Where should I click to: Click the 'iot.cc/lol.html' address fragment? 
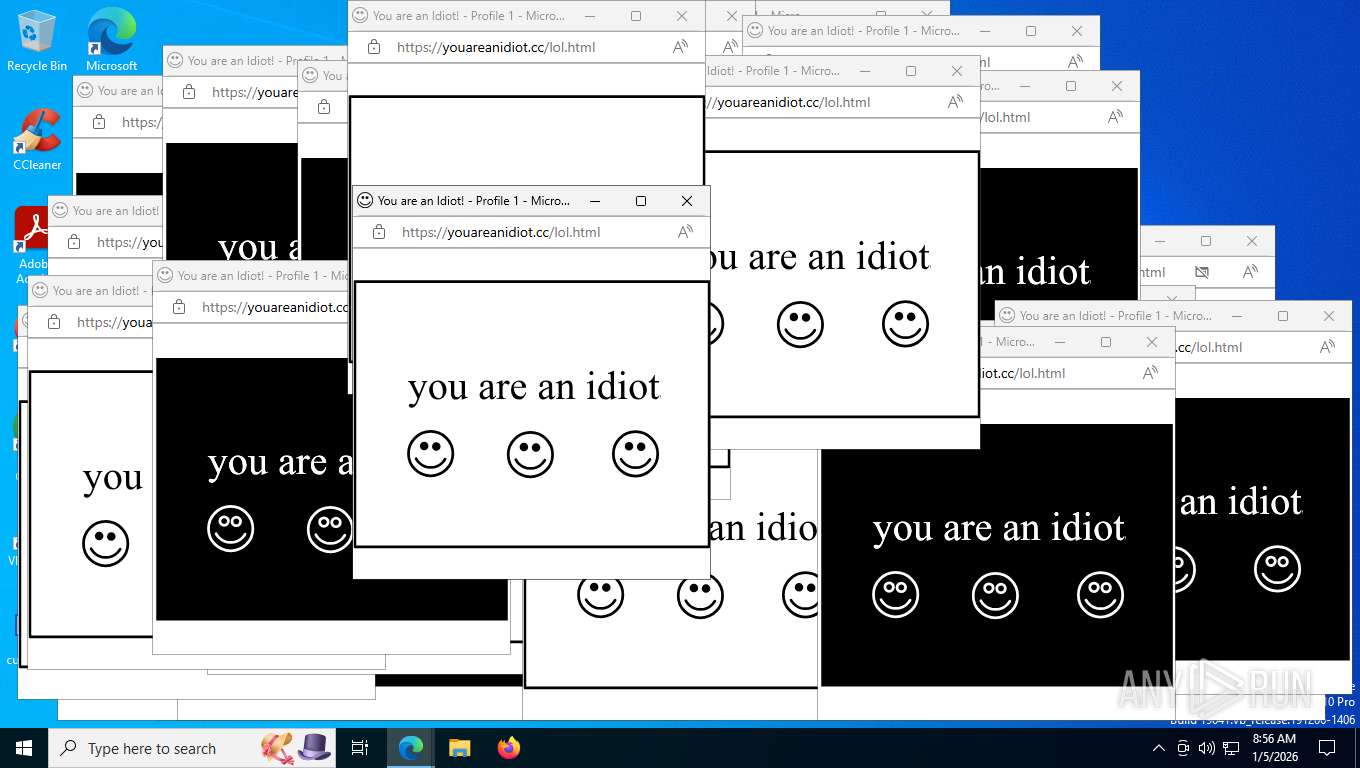point(1022,373)
